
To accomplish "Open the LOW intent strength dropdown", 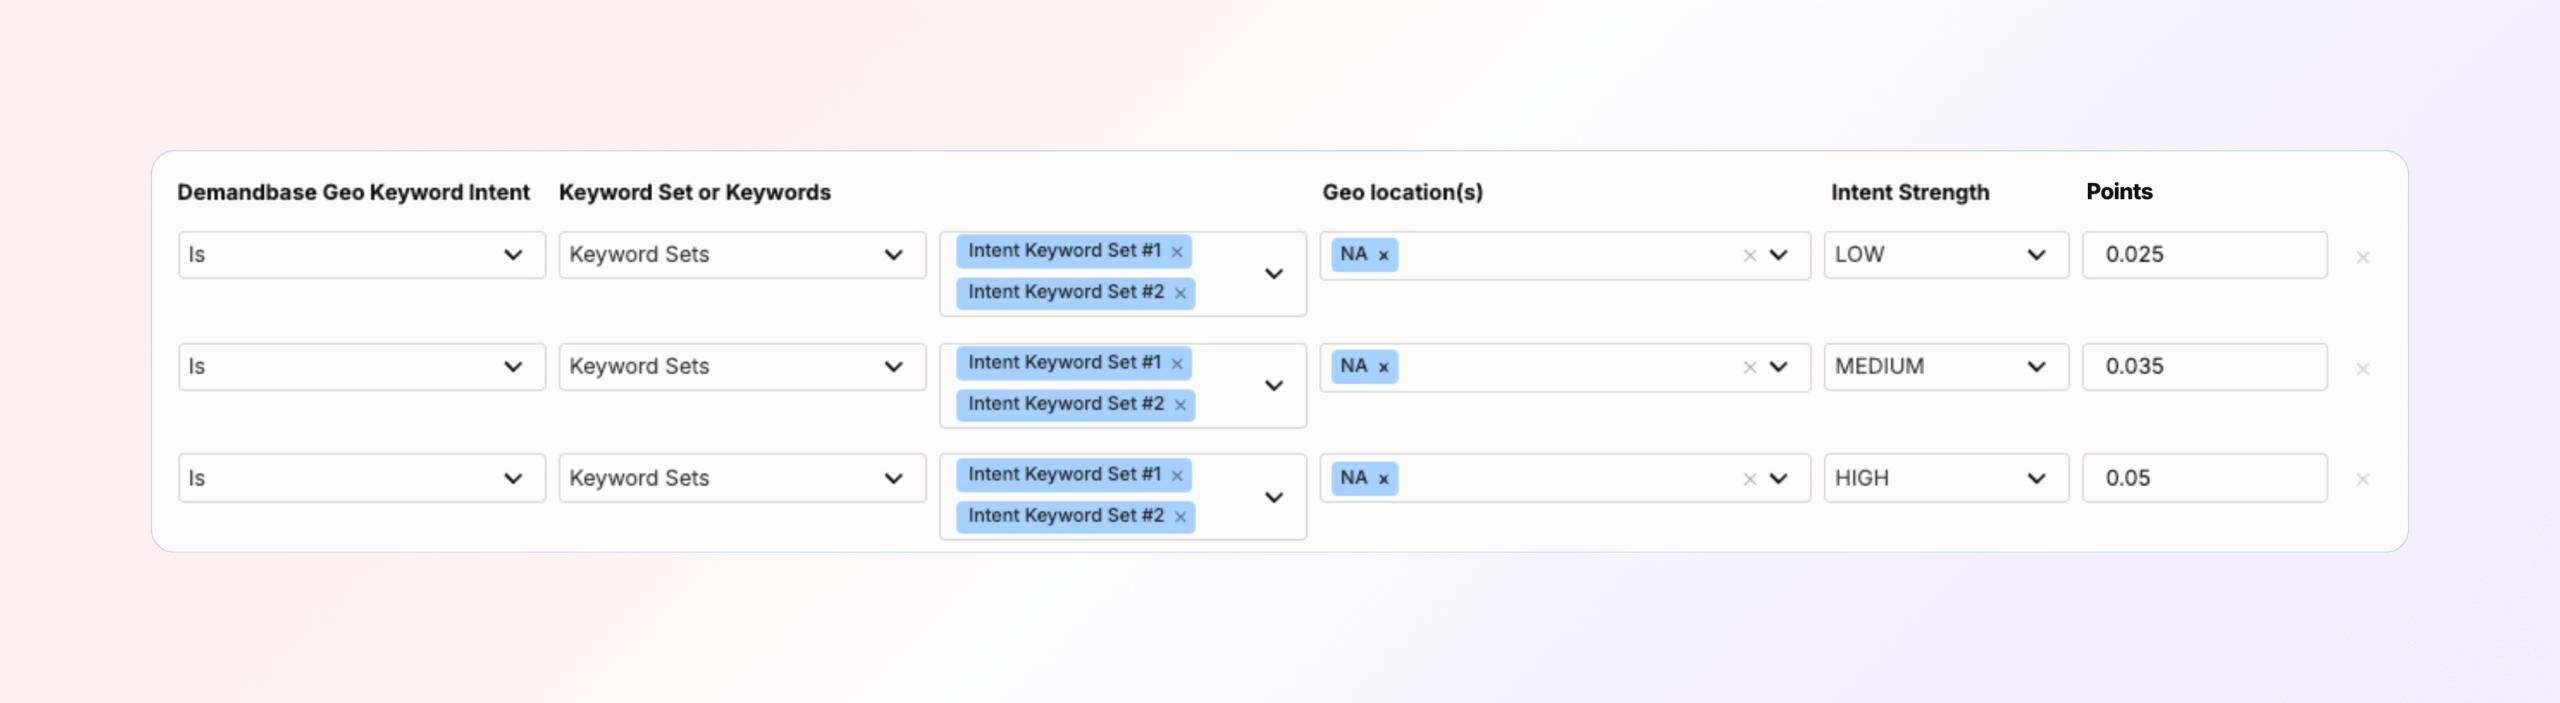I will 1945,255.
